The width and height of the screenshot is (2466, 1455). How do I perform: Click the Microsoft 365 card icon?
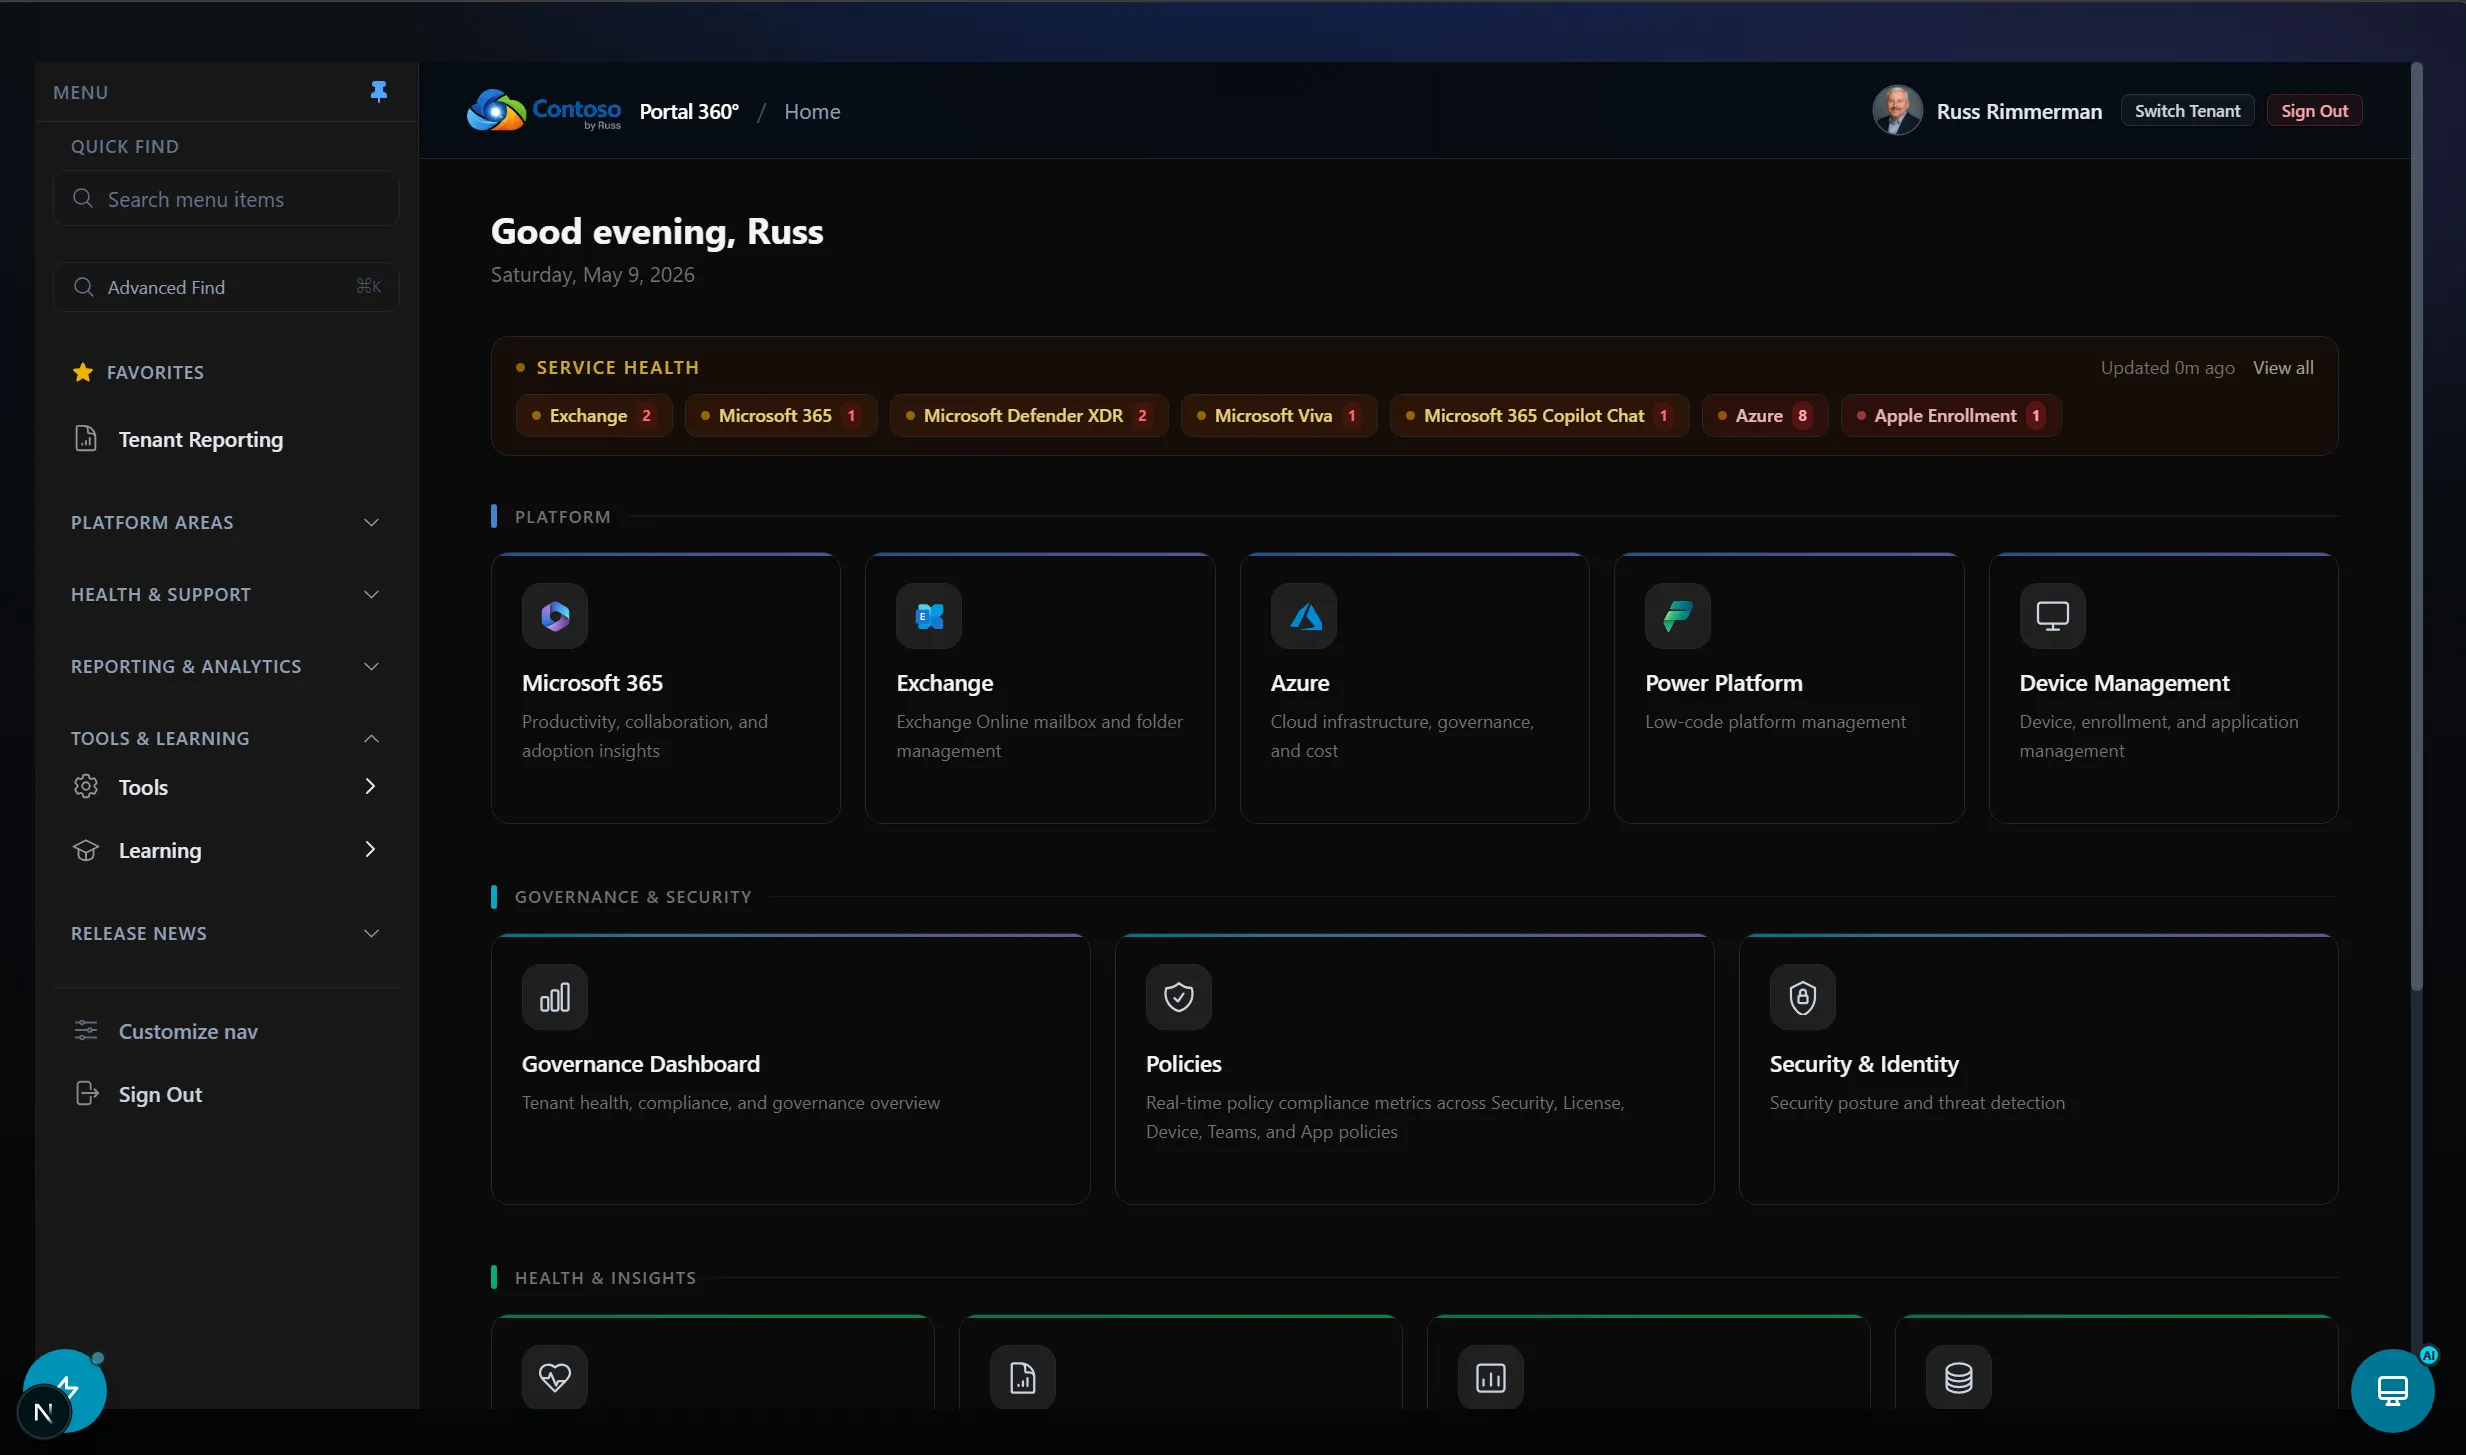[x=555, y=616]
